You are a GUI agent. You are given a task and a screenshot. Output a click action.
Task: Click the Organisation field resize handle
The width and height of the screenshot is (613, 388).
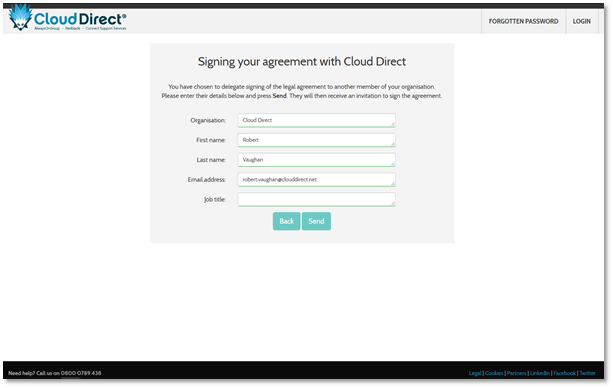[x=393, y=124]
